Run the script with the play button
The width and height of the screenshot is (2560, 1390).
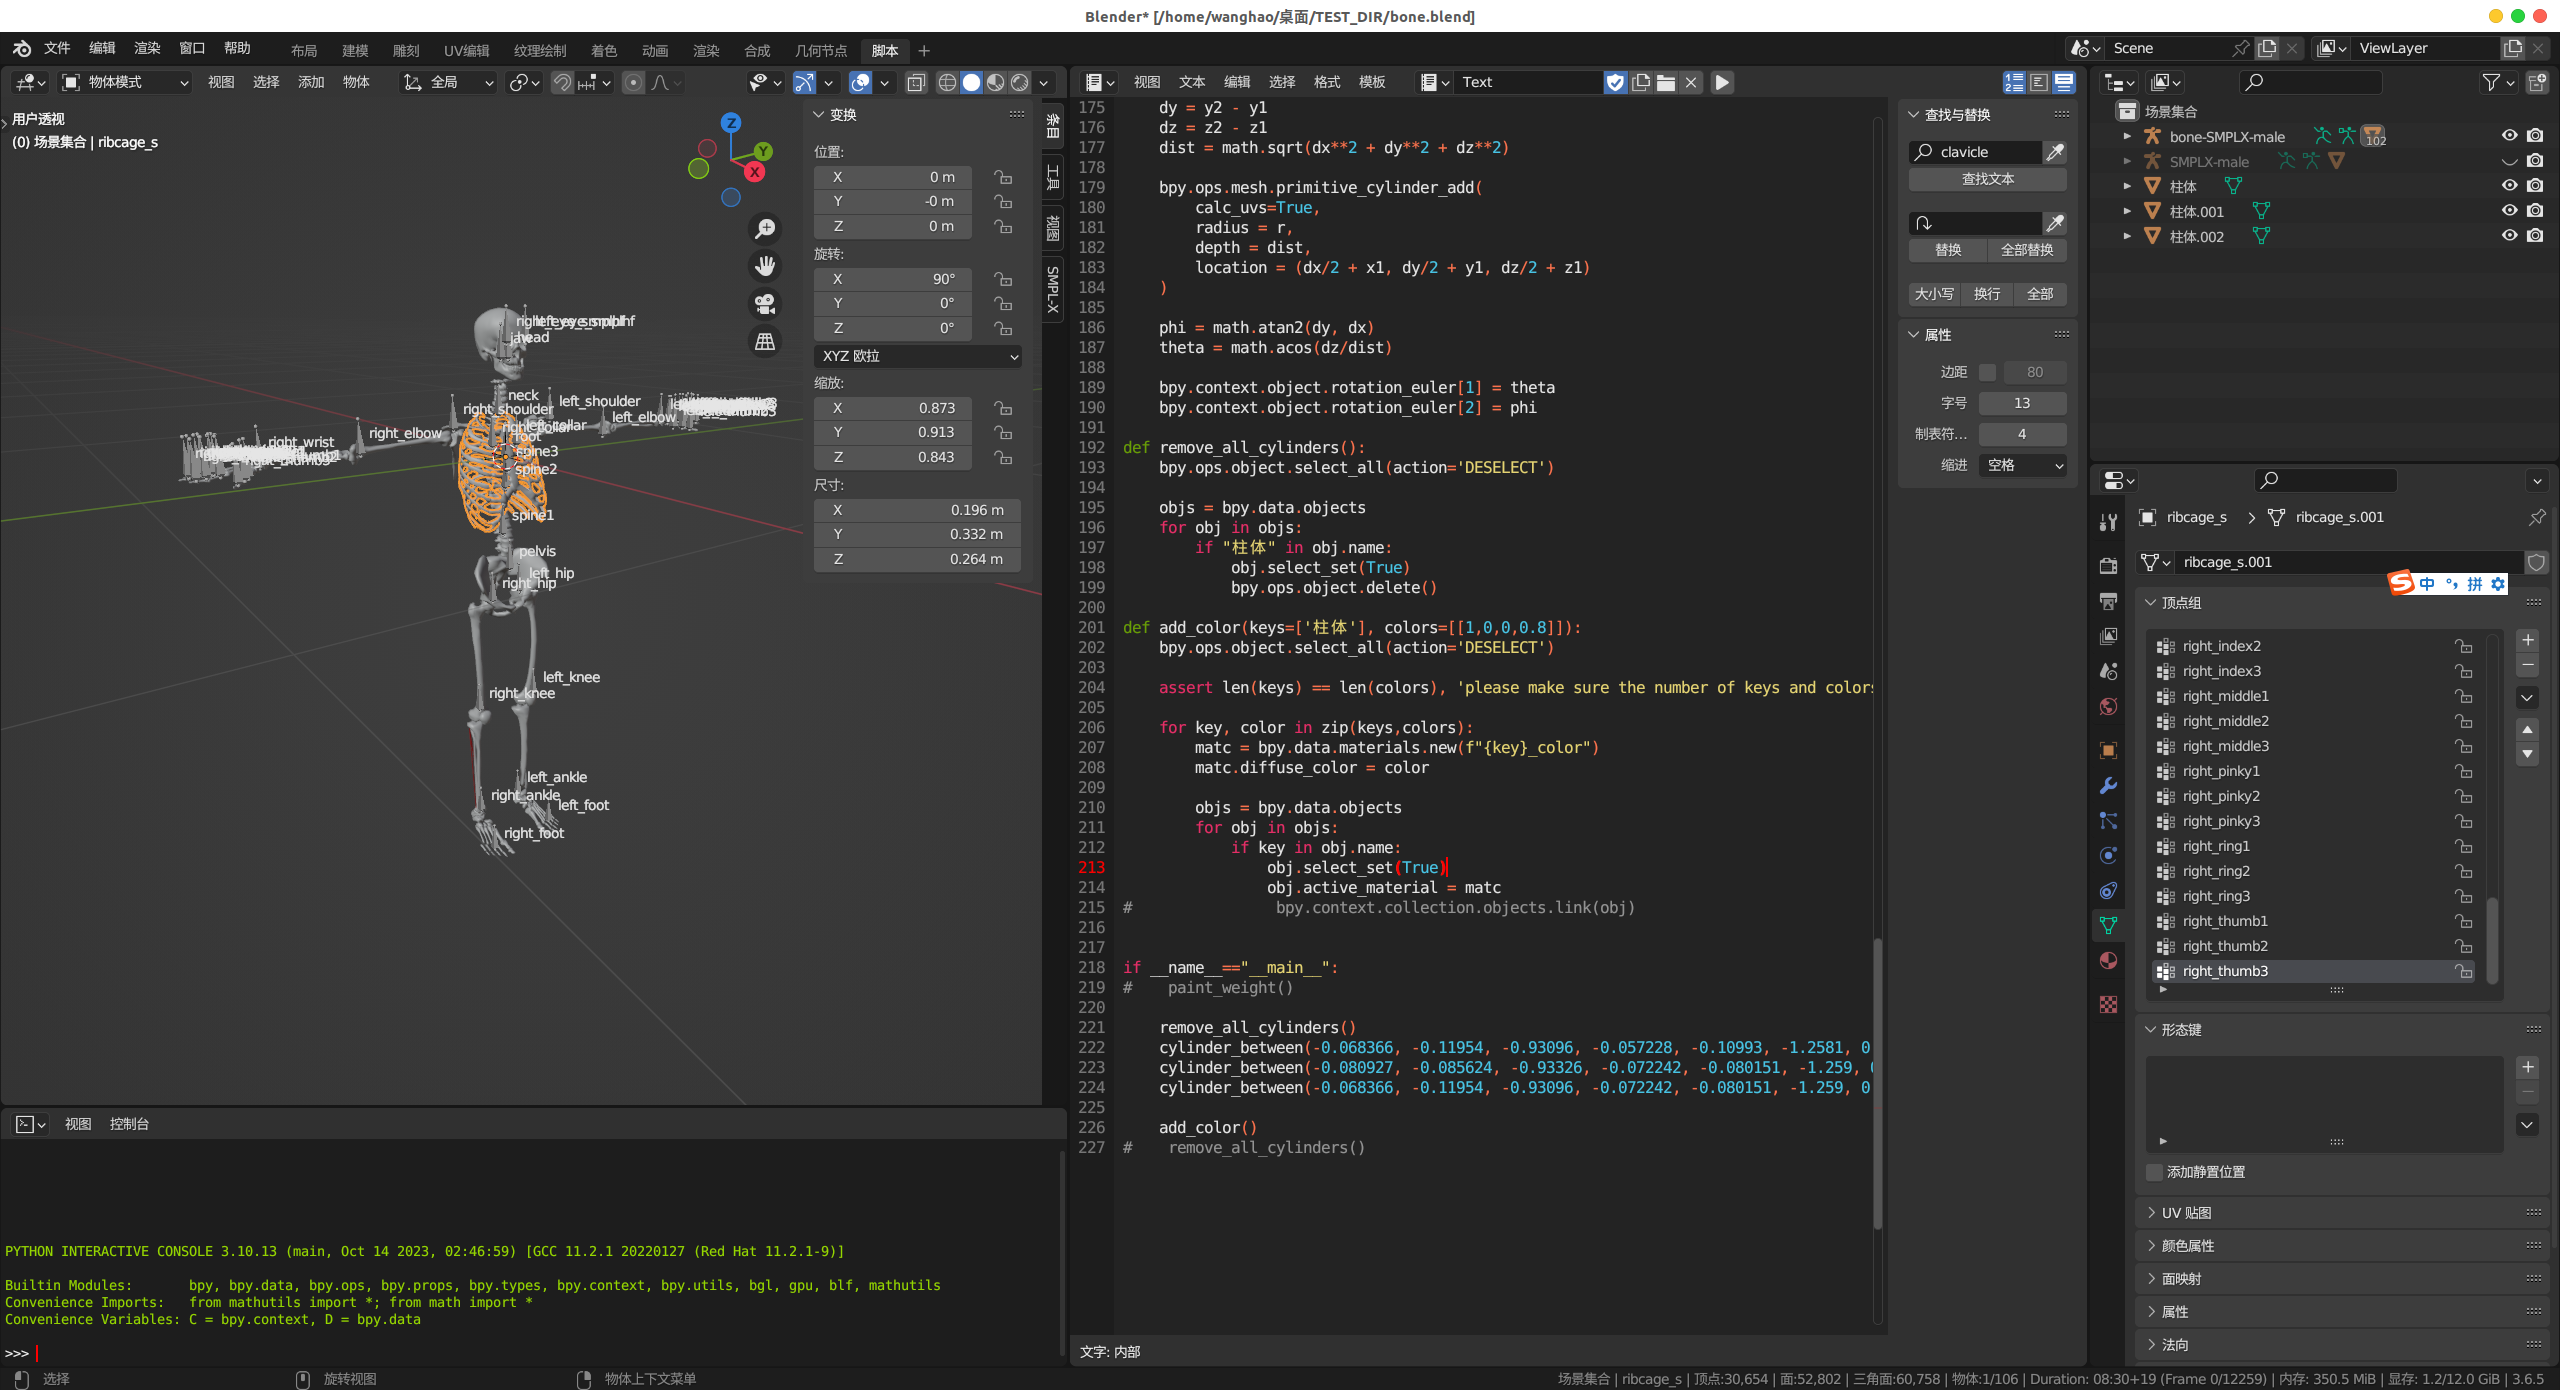click(1722, 83)
